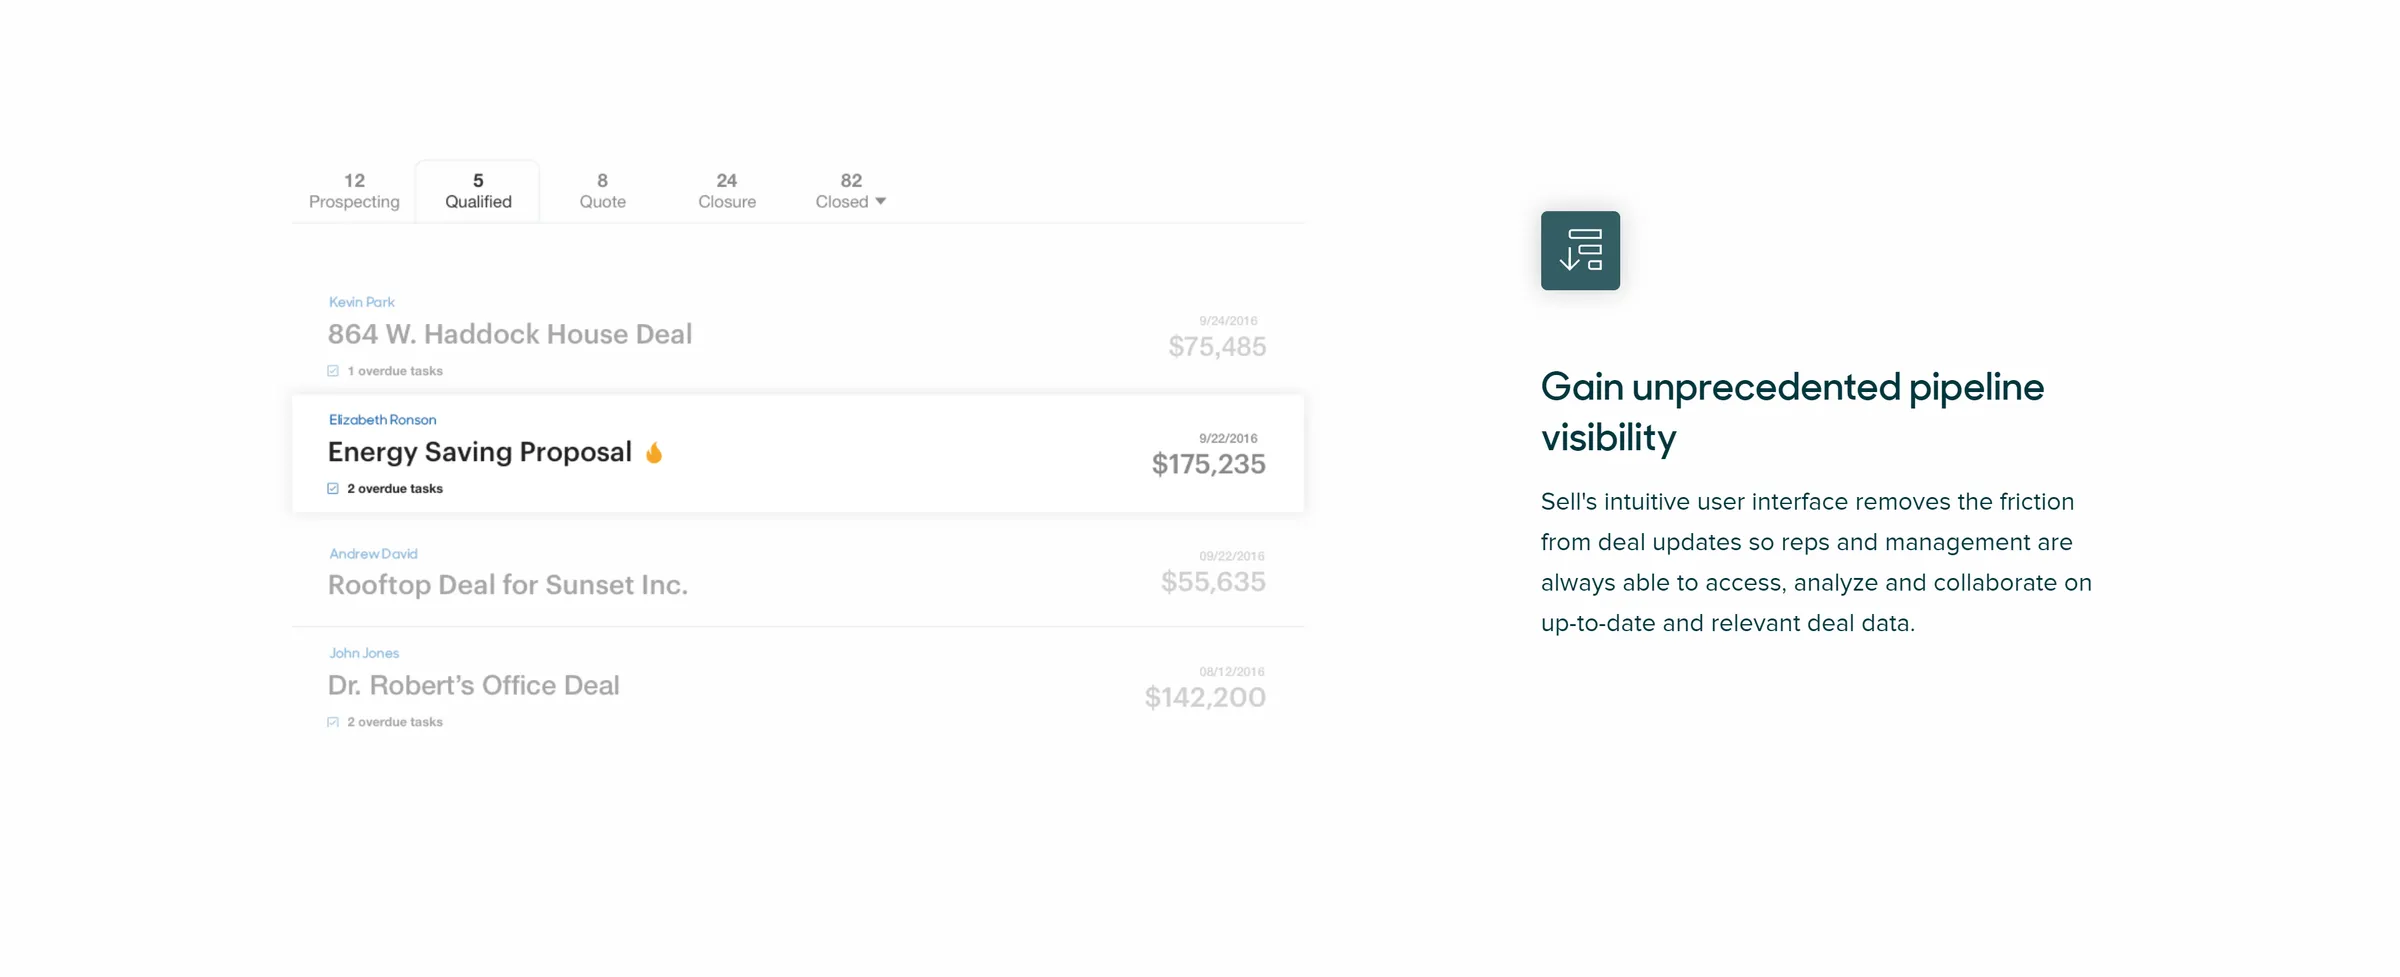Click the 864 W. Haddock House Deal title
Viewport: 2400px width, 977px height.
click(x=510, y=334)
